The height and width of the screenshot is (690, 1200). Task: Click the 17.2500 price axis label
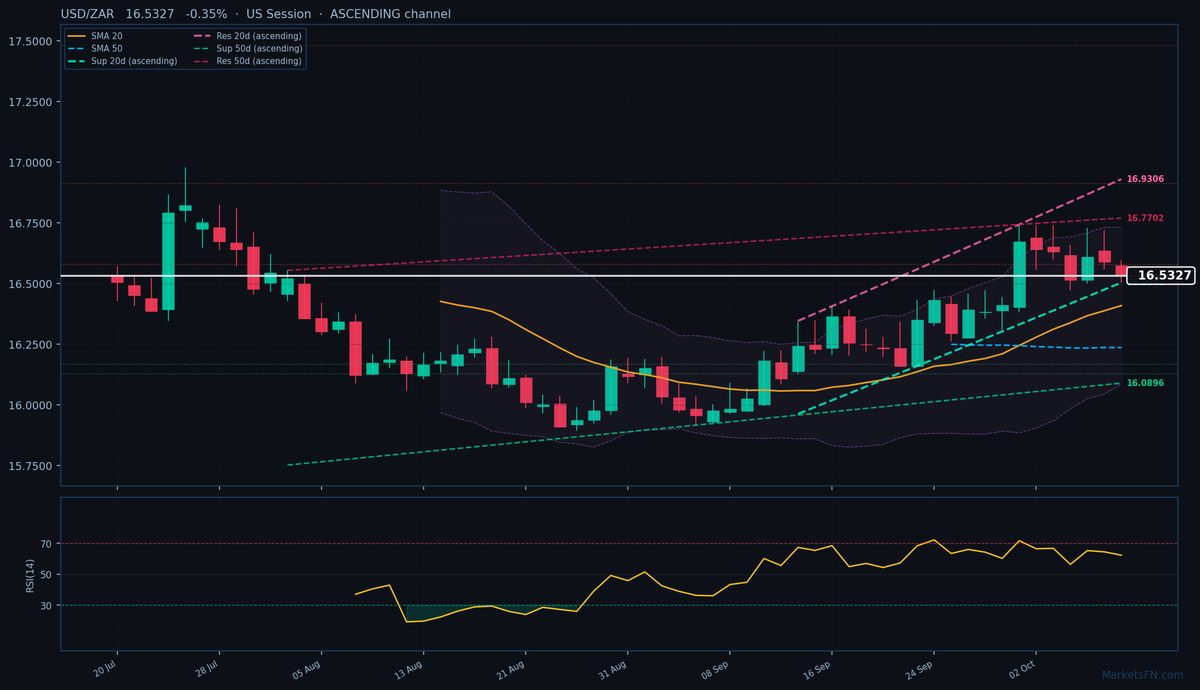30,102
